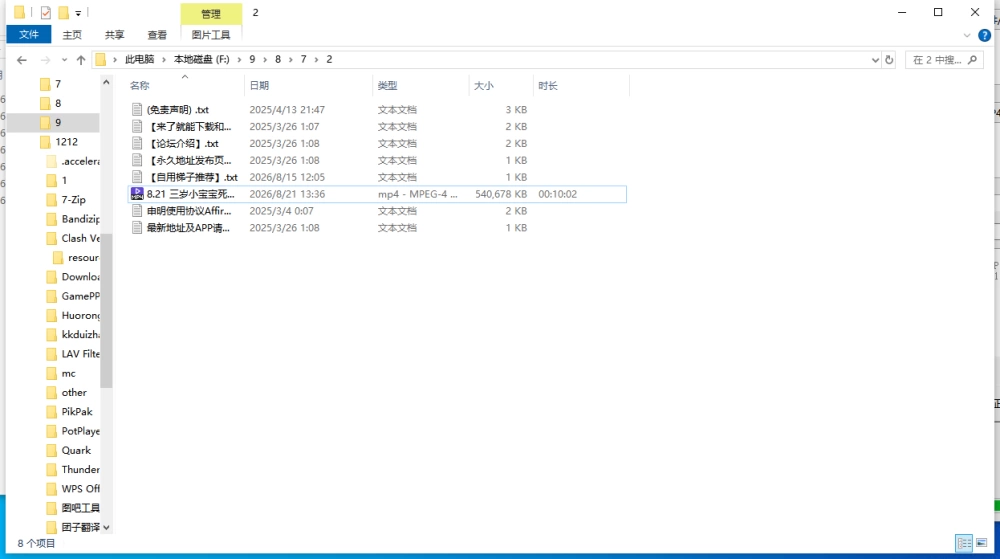Switch to the 主页 ribbon tab

click(x=72, y=35)
